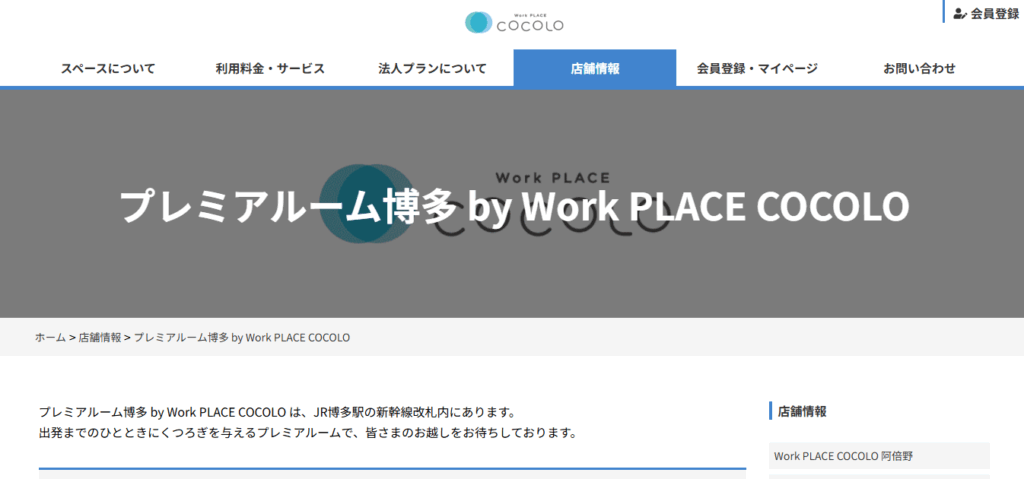Open 会員登録・マイページ in the navigation
This screenshot has width=1024, height=479.
click(x=757, y=69)
